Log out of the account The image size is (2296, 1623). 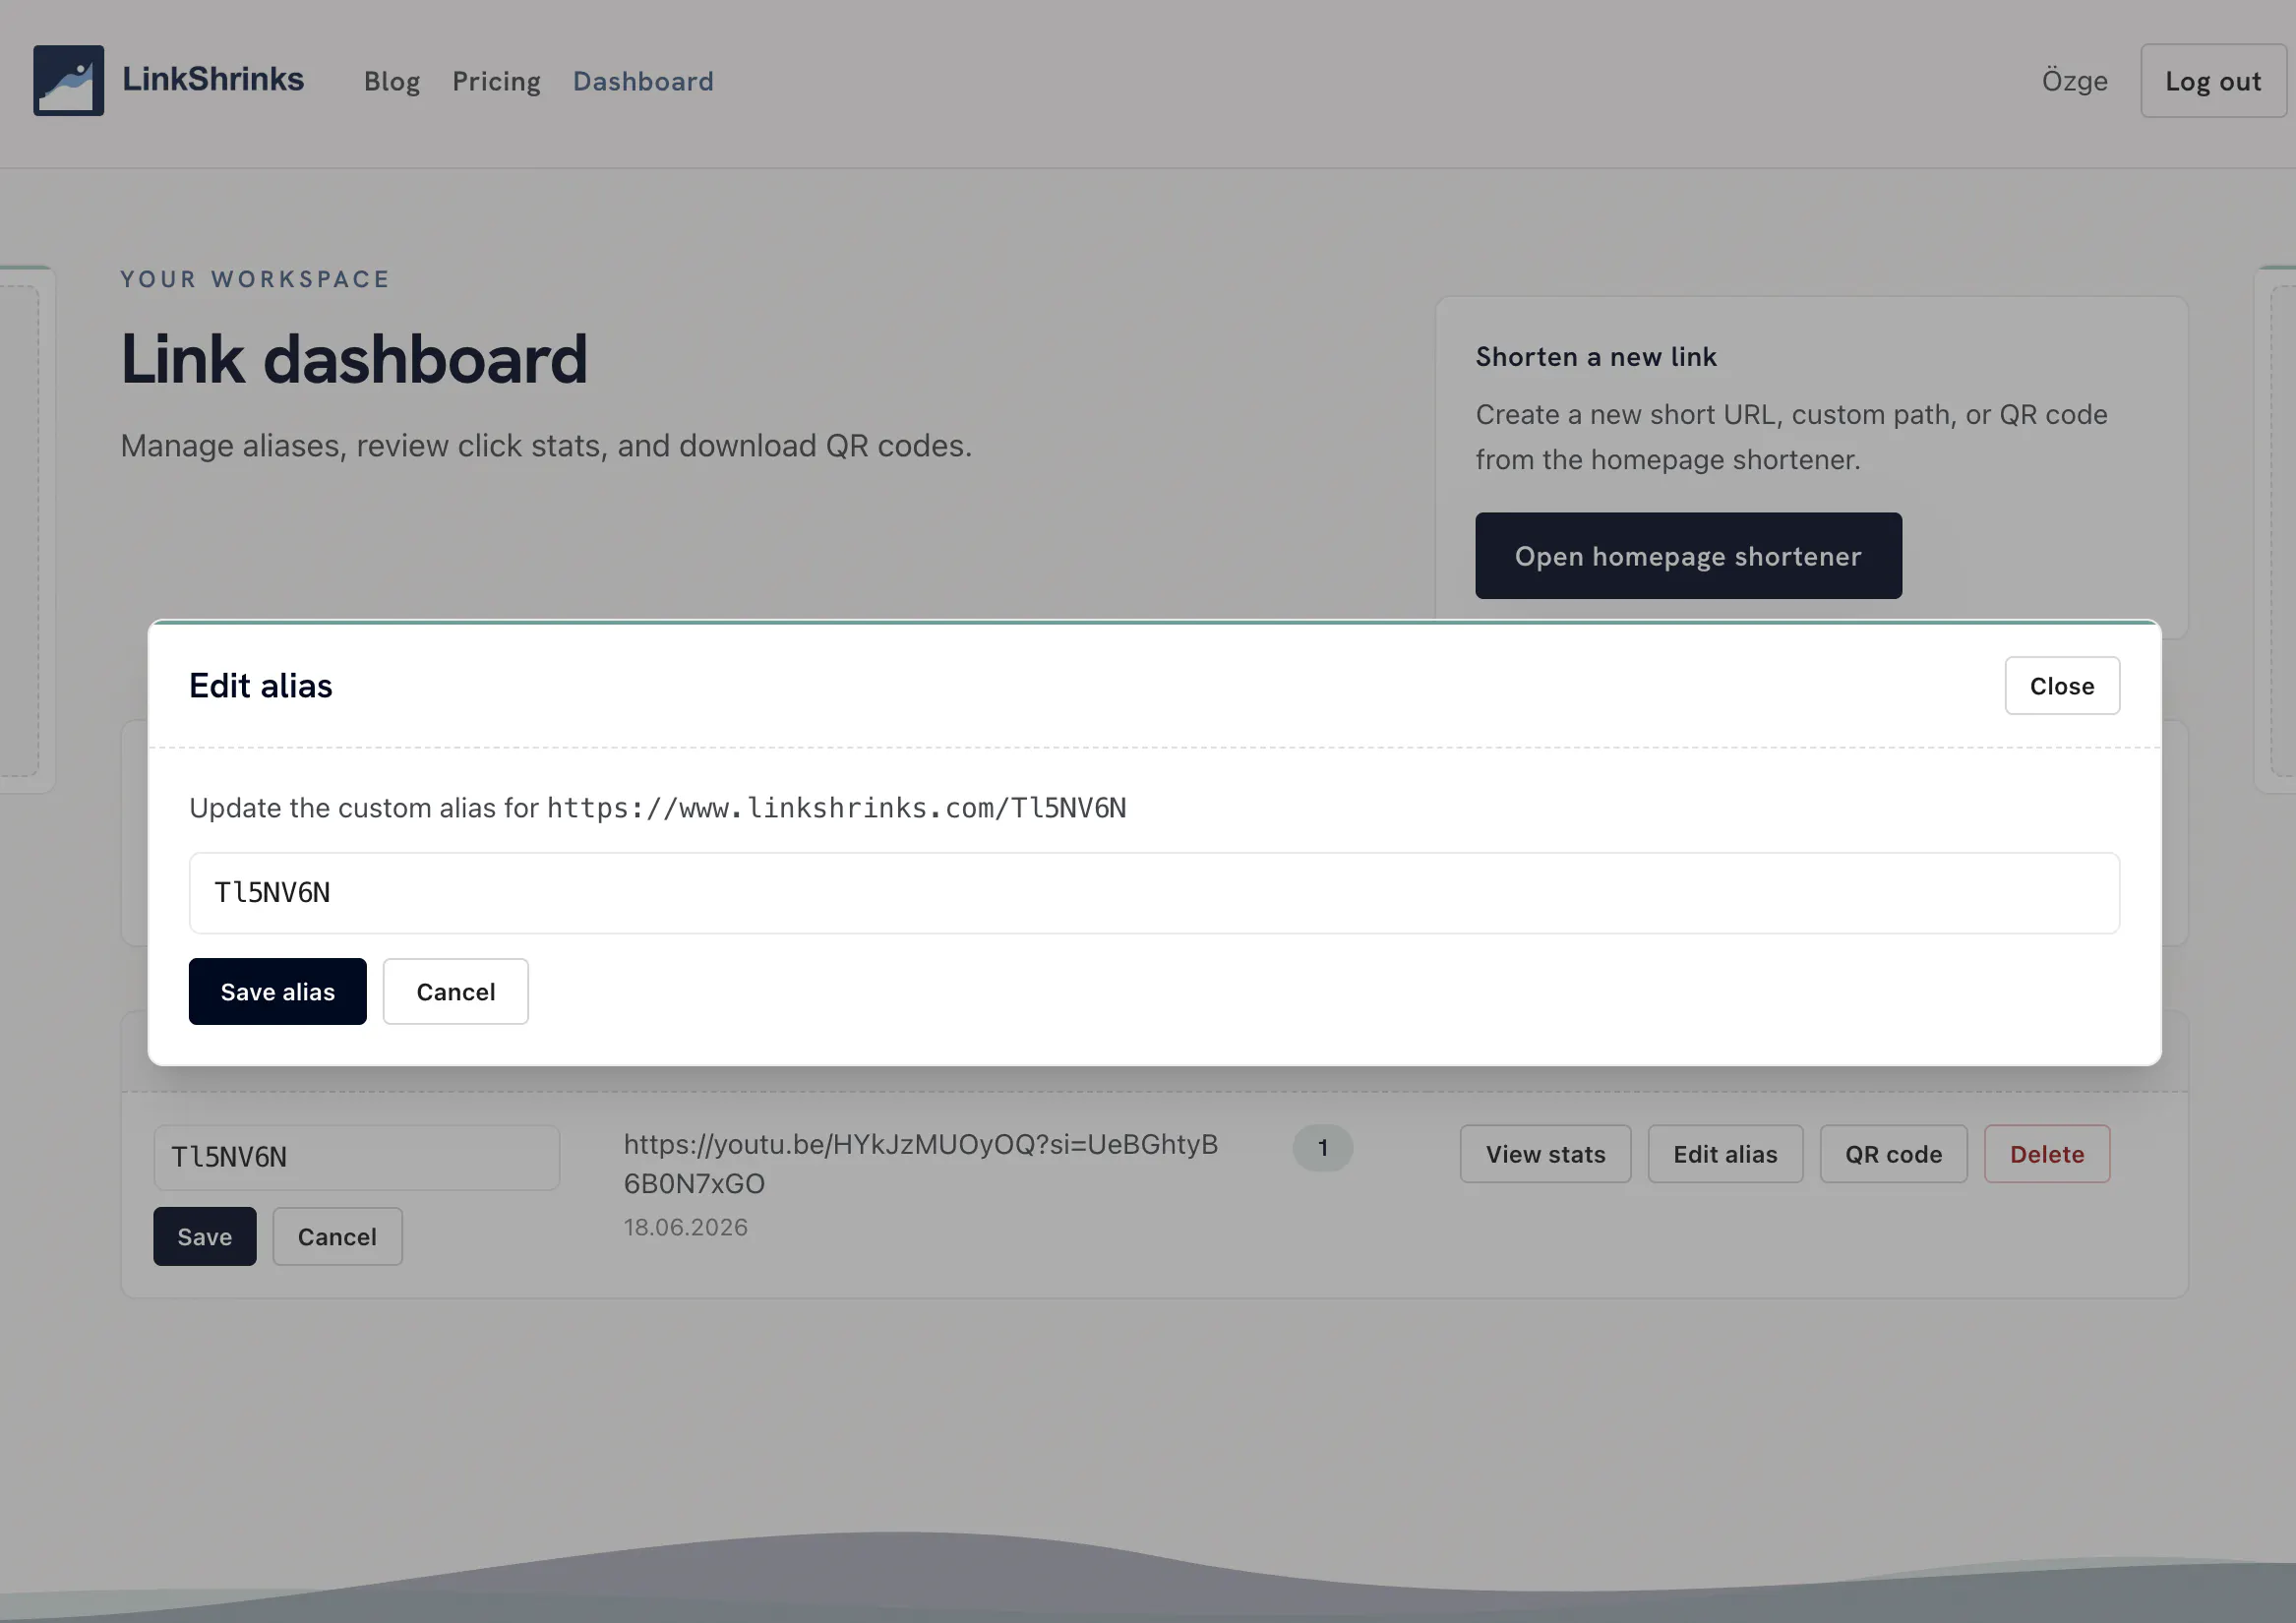[2212, 81]
